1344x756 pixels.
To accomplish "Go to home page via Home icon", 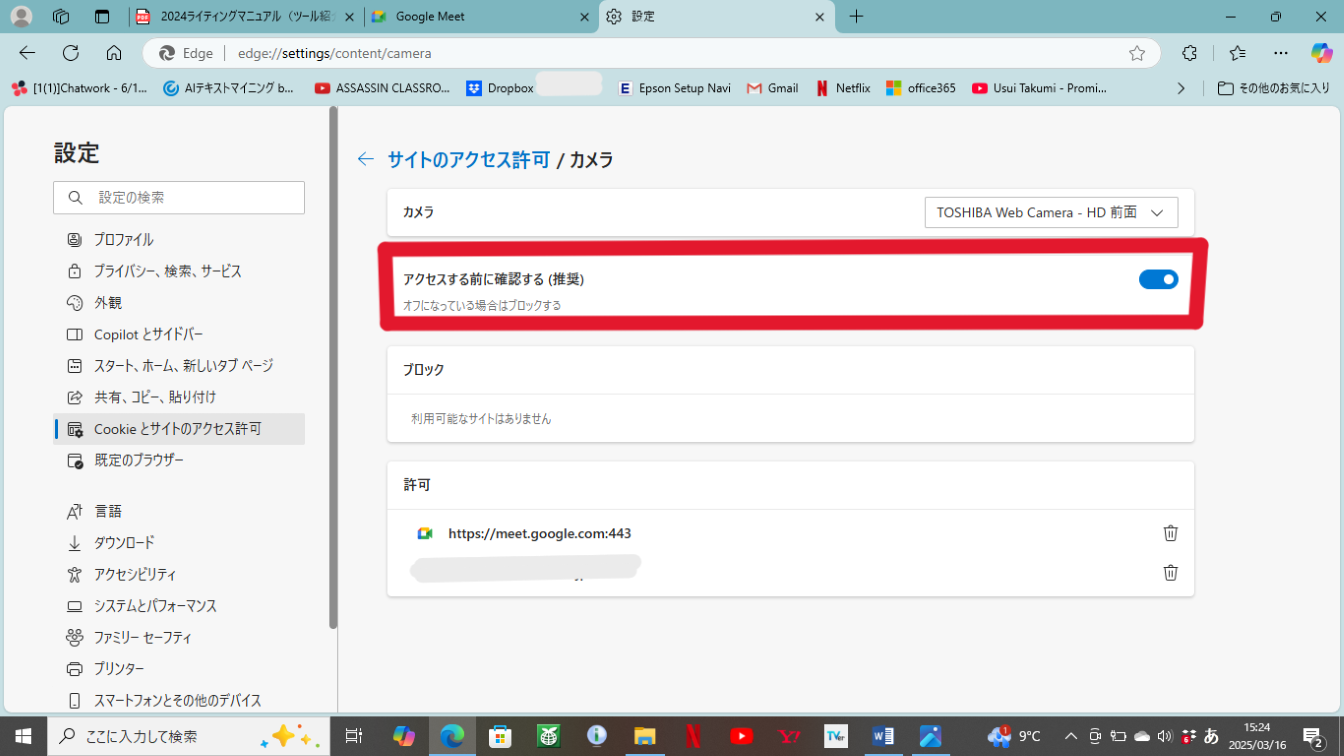I will pyautogui.click(x=114, y=53).
